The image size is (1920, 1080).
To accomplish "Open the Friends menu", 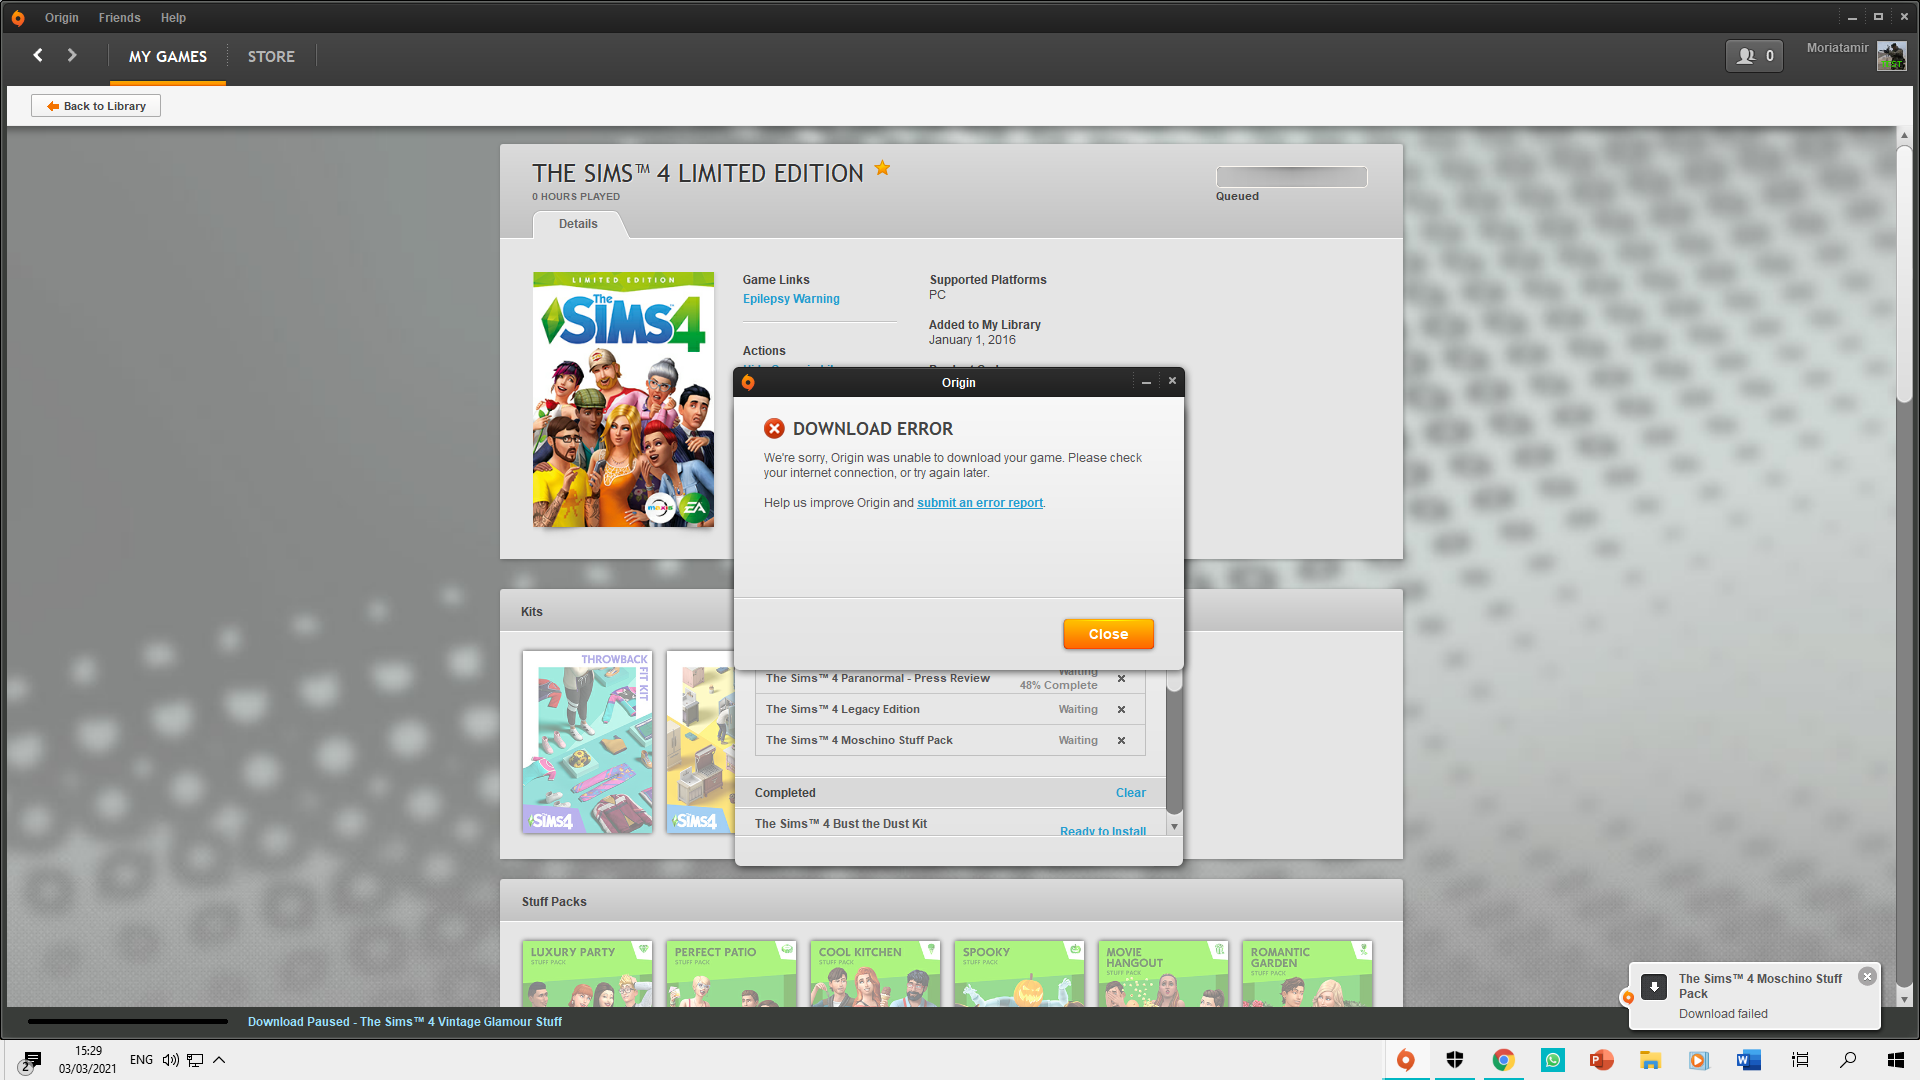I will click(119, 18).
